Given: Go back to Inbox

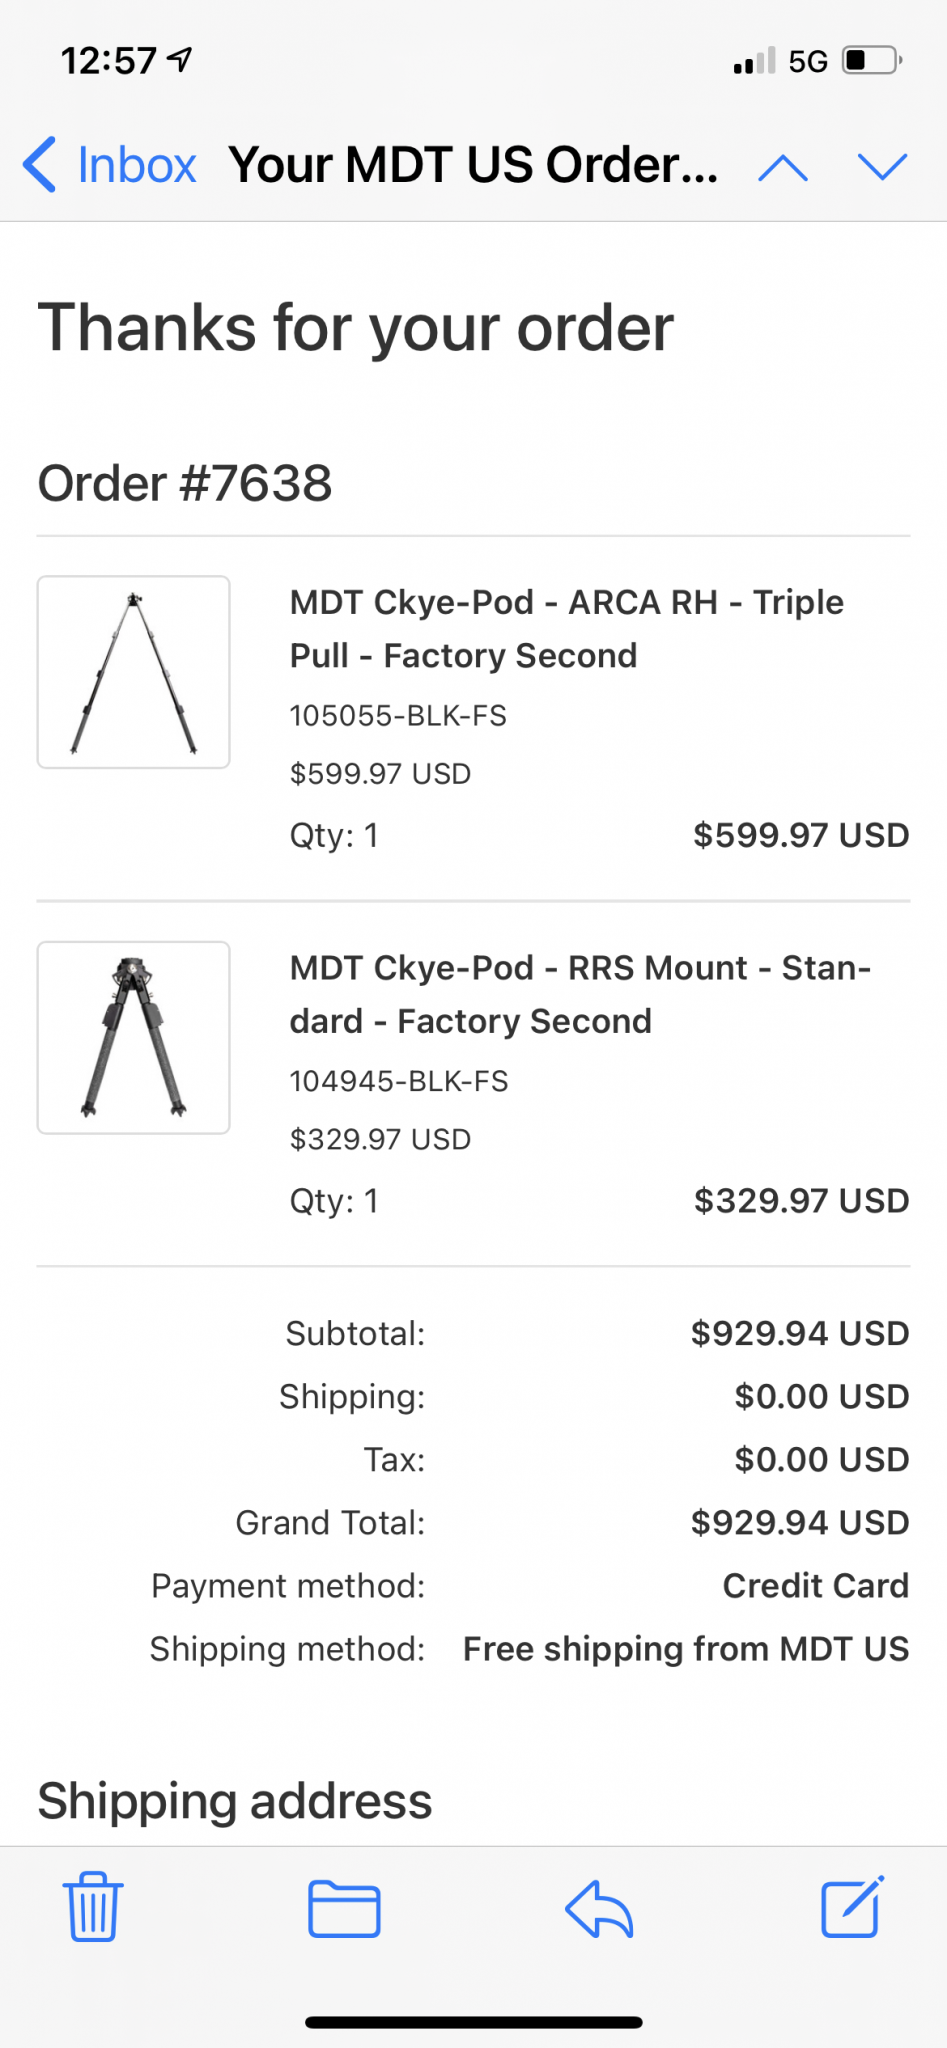Looking at the screenshot, I should (x=110, y=165).
